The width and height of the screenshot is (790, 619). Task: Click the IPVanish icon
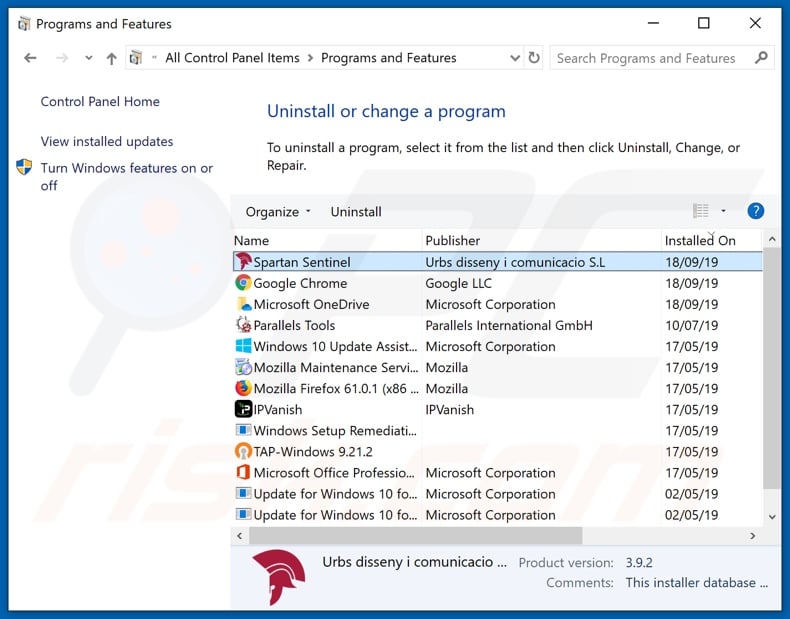(243, 409)
